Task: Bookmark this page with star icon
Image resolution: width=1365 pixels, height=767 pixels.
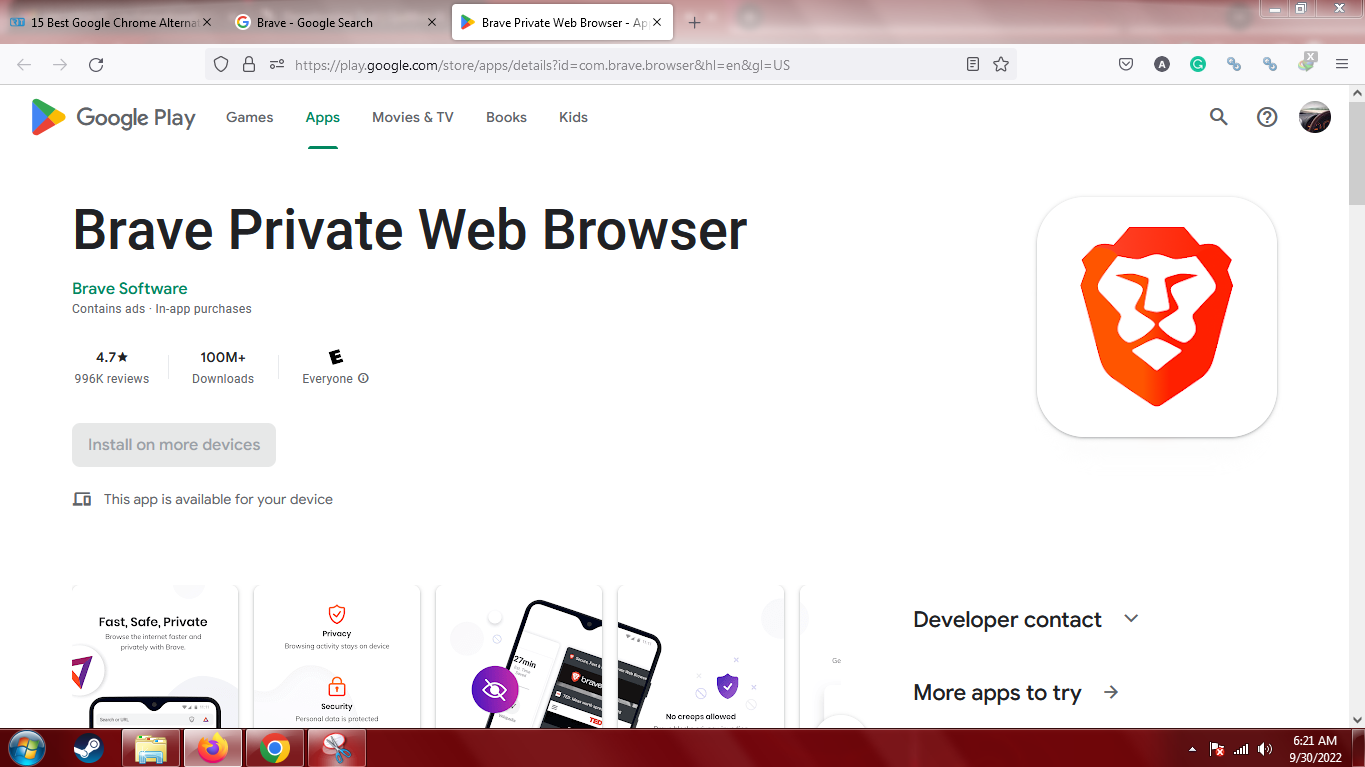Action: (x=1001, y=65)
